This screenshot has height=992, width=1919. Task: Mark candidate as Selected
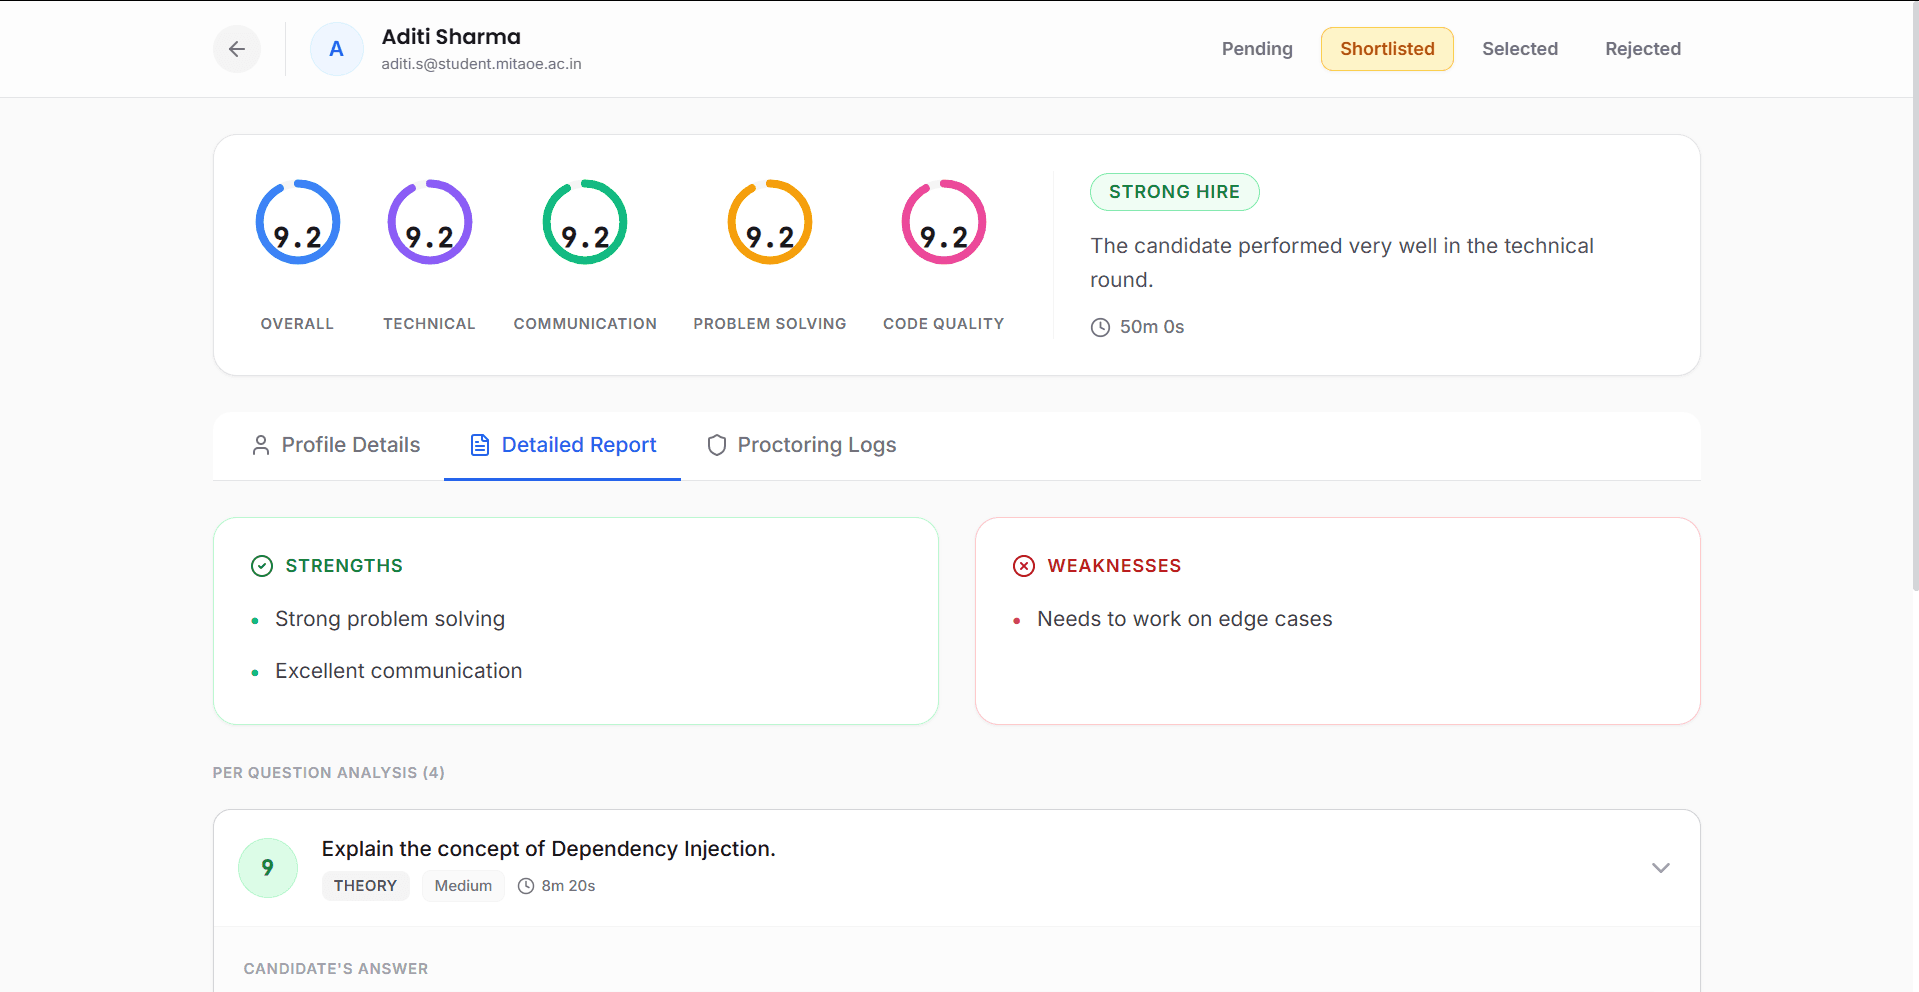1520,49
